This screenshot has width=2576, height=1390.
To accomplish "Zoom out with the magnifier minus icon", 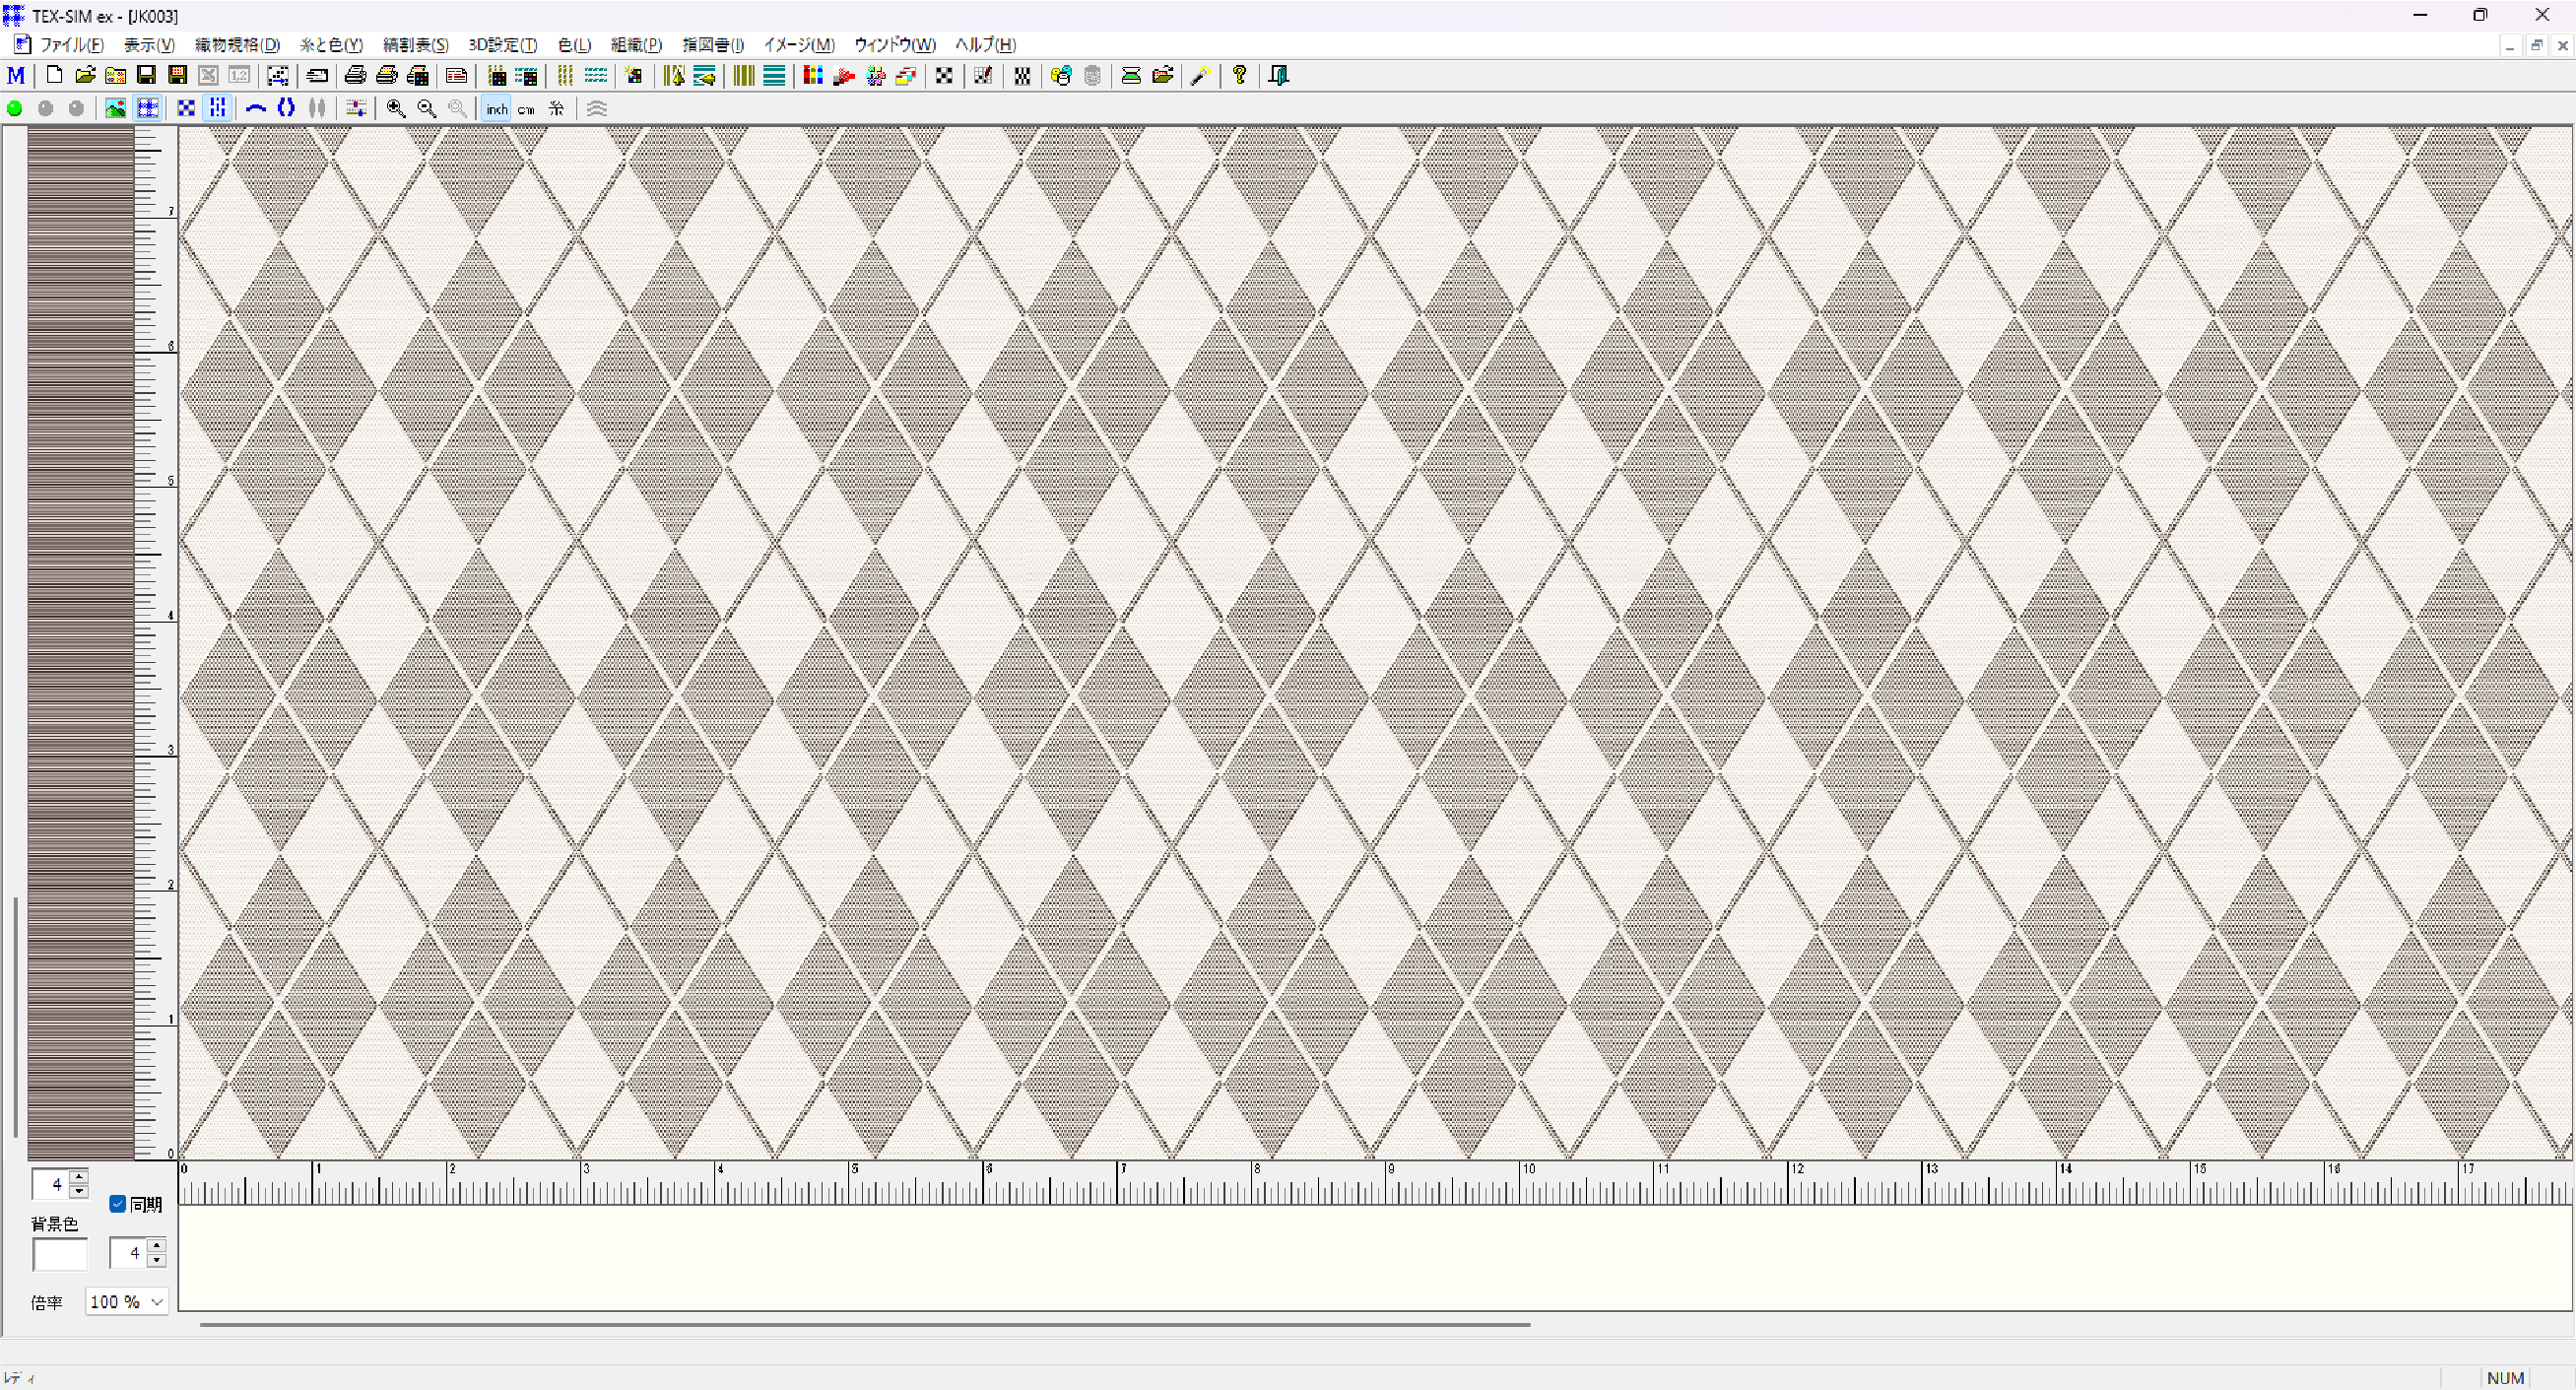I will (x=427, y=108).
